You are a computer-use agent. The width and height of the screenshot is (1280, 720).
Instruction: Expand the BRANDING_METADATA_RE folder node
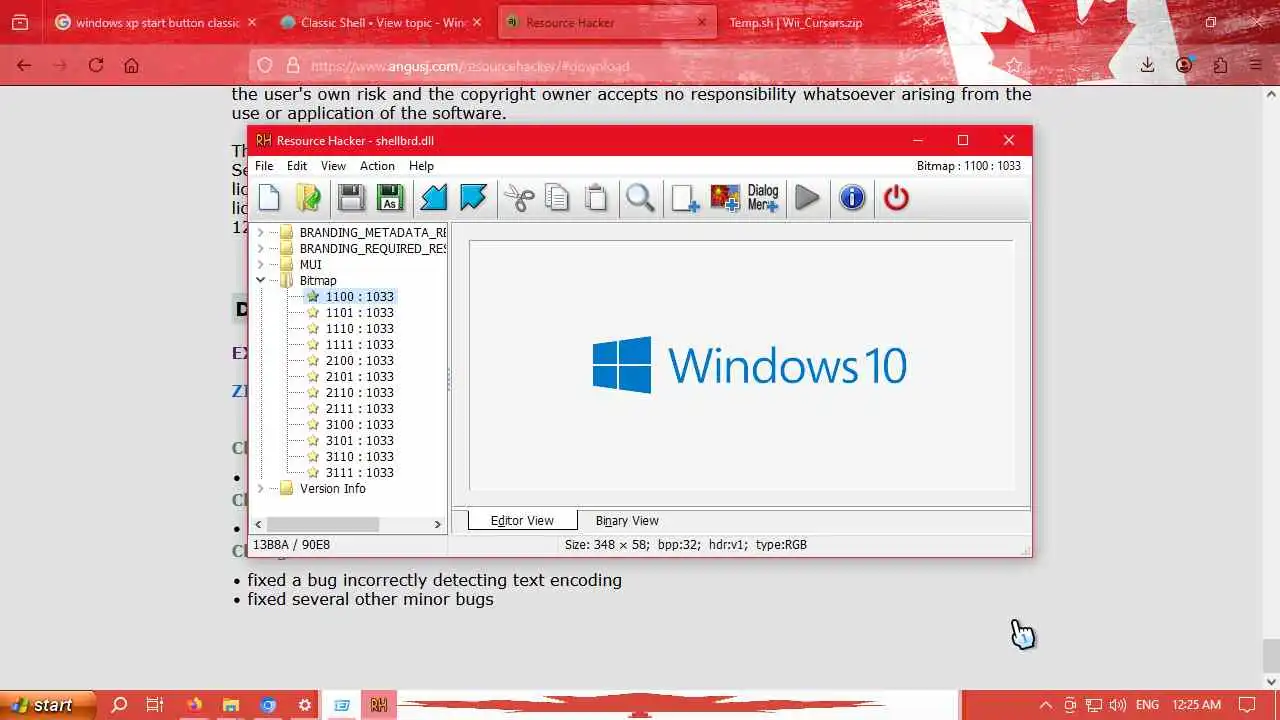(x=261, y=232)
